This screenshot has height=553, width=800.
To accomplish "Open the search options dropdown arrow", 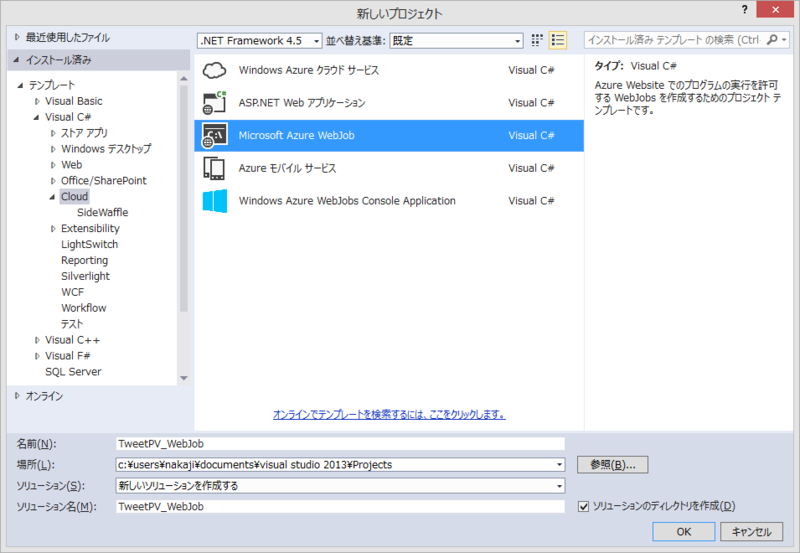I will [x=784, y=40].
